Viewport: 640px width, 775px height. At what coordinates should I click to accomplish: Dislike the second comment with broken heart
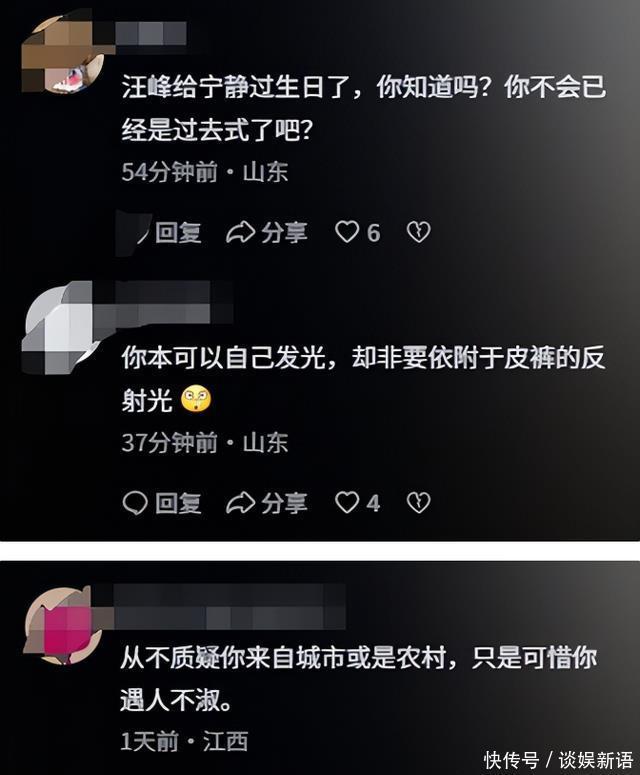click(419, 503)
